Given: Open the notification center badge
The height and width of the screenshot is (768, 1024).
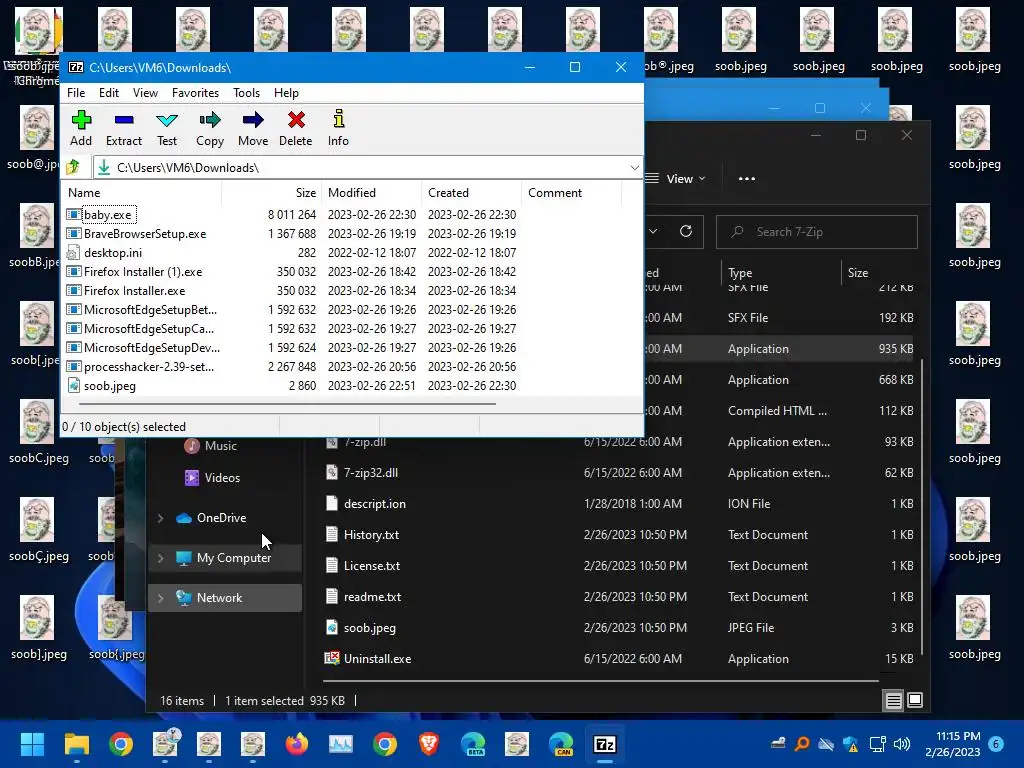Looking at the screenshot, I should coord(997,744).
